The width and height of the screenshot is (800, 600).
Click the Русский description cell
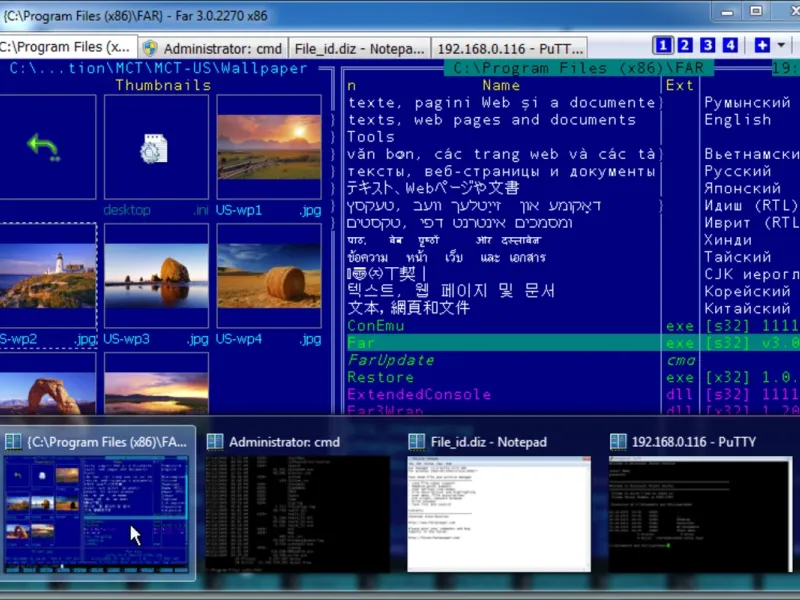(738, 171)
